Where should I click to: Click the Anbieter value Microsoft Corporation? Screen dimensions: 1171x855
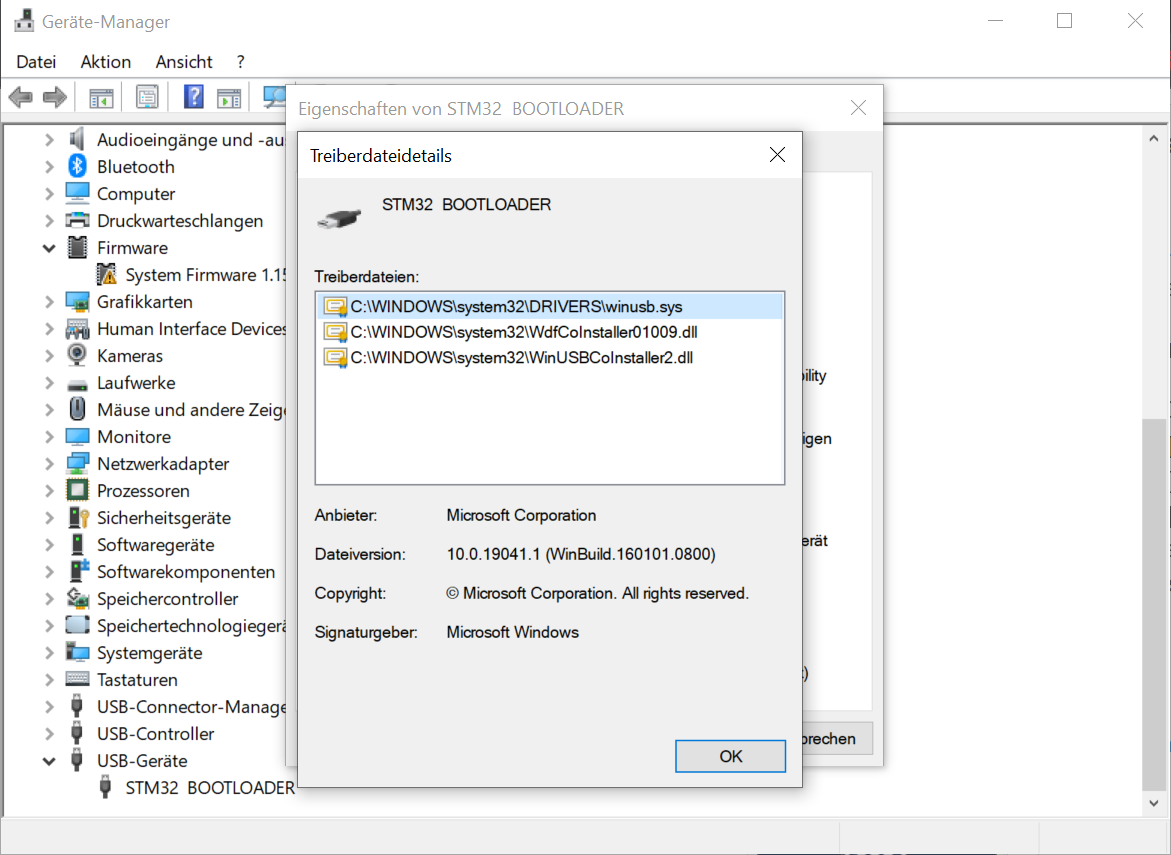[x=521, y=515]
